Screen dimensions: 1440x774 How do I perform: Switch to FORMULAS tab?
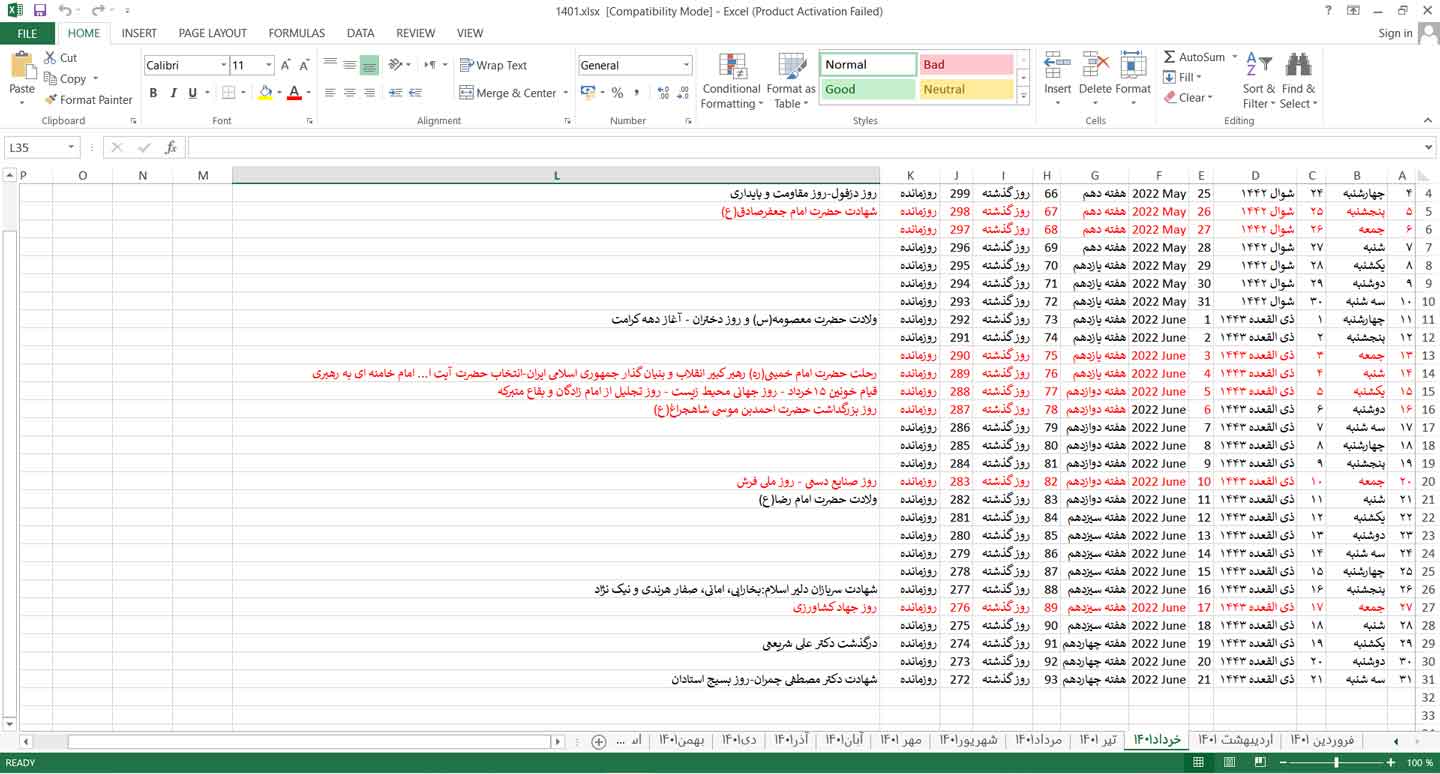click(296, 33)
